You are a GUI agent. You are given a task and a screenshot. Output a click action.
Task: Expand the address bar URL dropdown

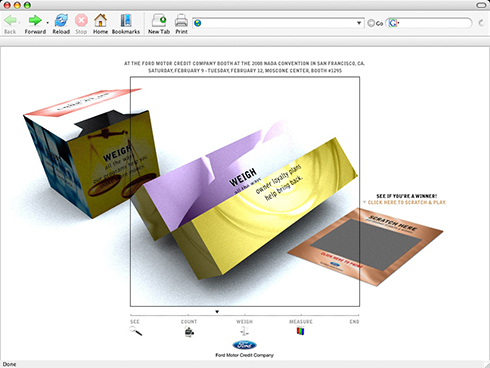click(x=359, y=23)
